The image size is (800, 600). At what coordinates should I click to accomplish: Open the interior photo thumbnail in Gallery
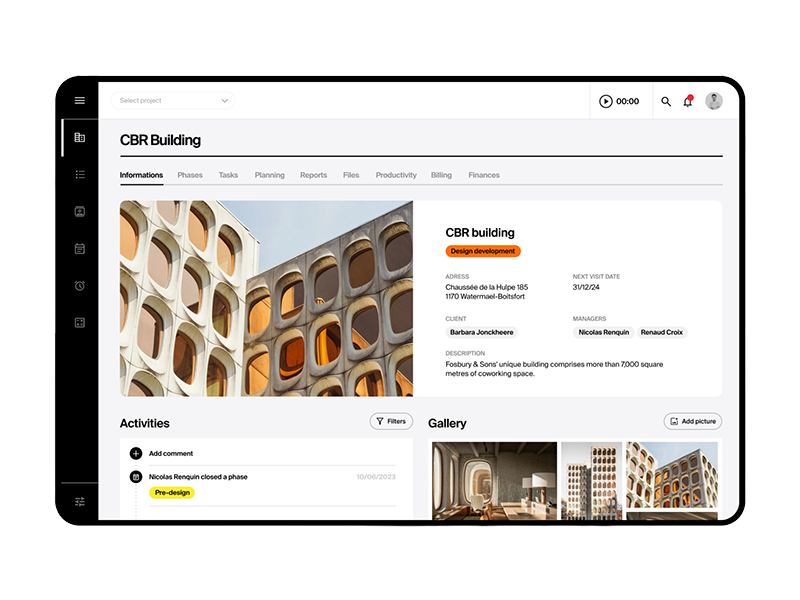pos(494,480)
